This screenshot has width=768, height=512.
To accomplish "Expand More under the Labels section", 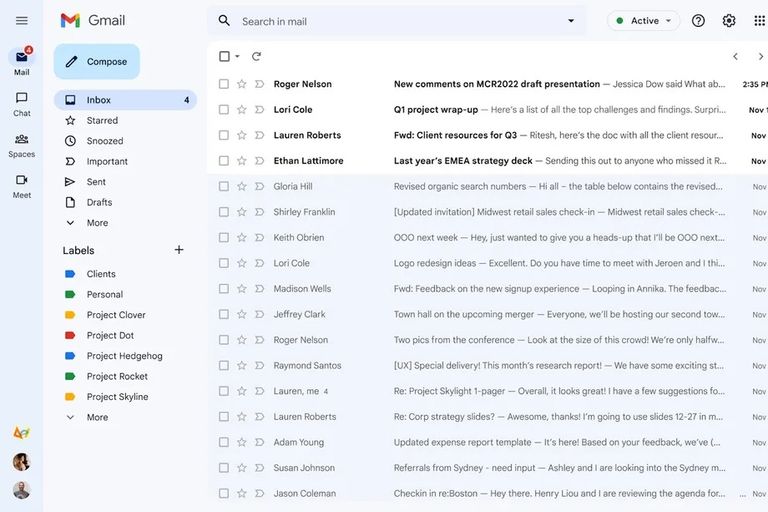I will (97, 417).
